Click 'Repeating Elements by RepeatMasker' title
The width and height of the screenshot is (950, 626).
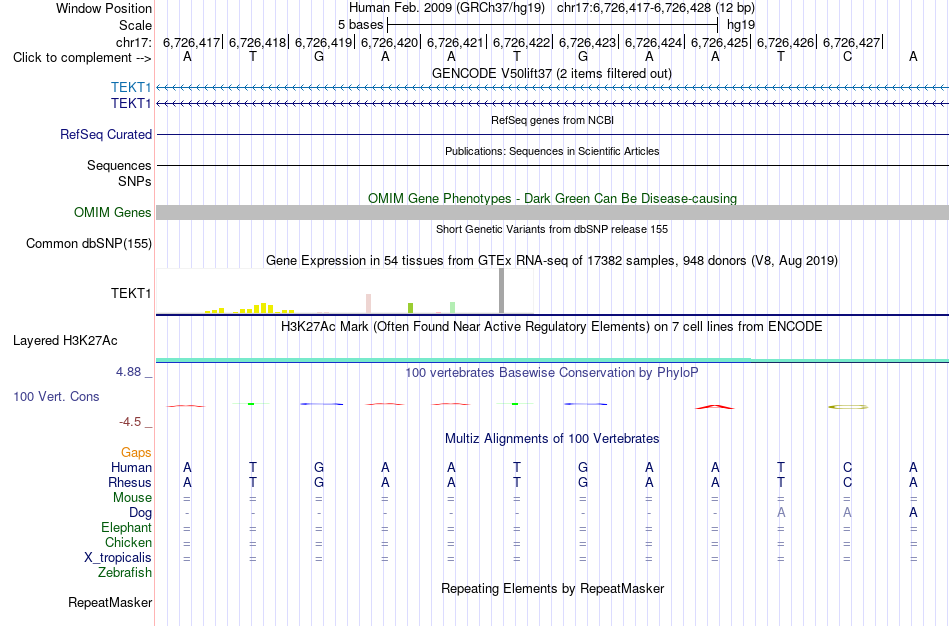552,588
